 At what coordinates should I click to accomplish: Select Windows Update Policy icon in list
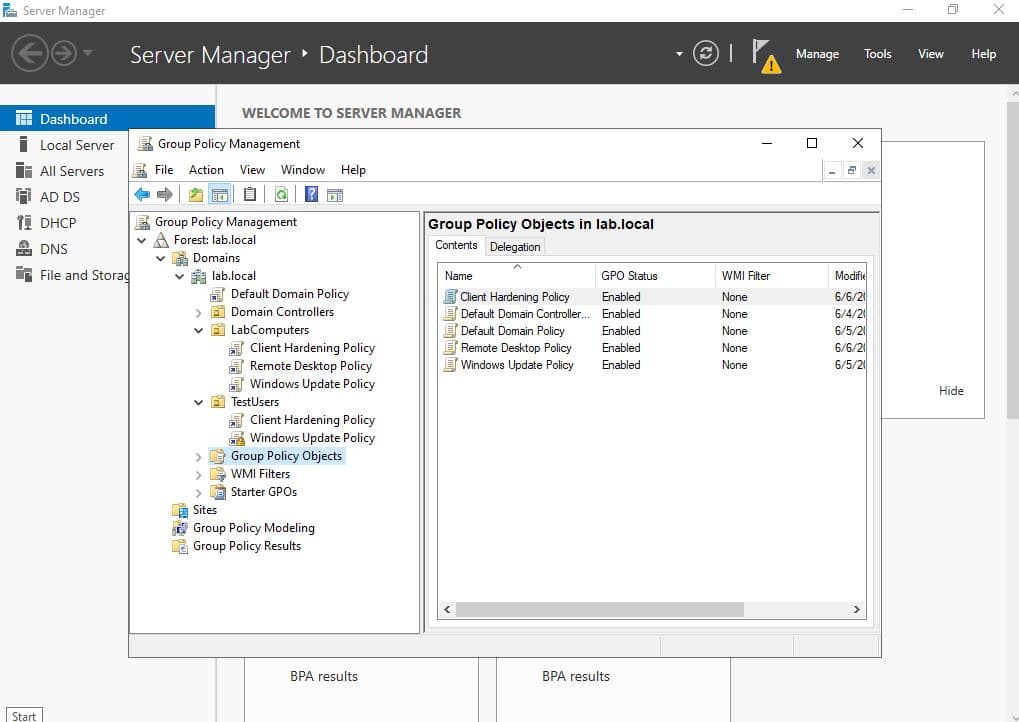450,365
